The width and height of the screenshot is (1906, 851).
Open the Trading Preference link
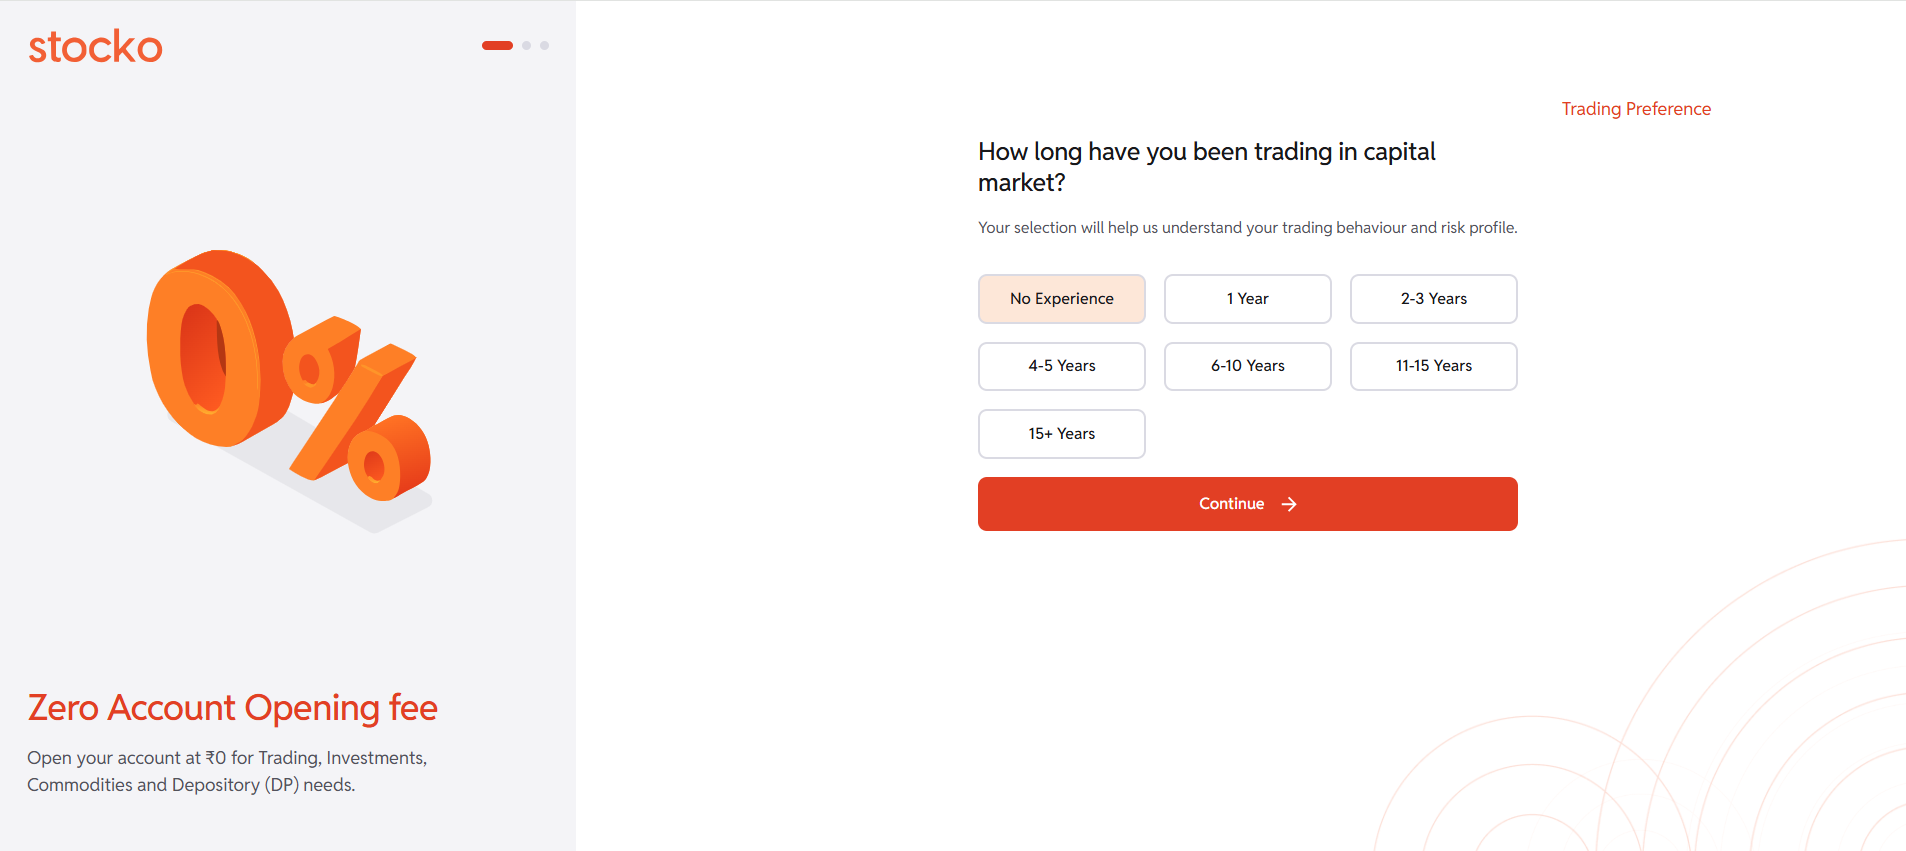coord(1636,109)
